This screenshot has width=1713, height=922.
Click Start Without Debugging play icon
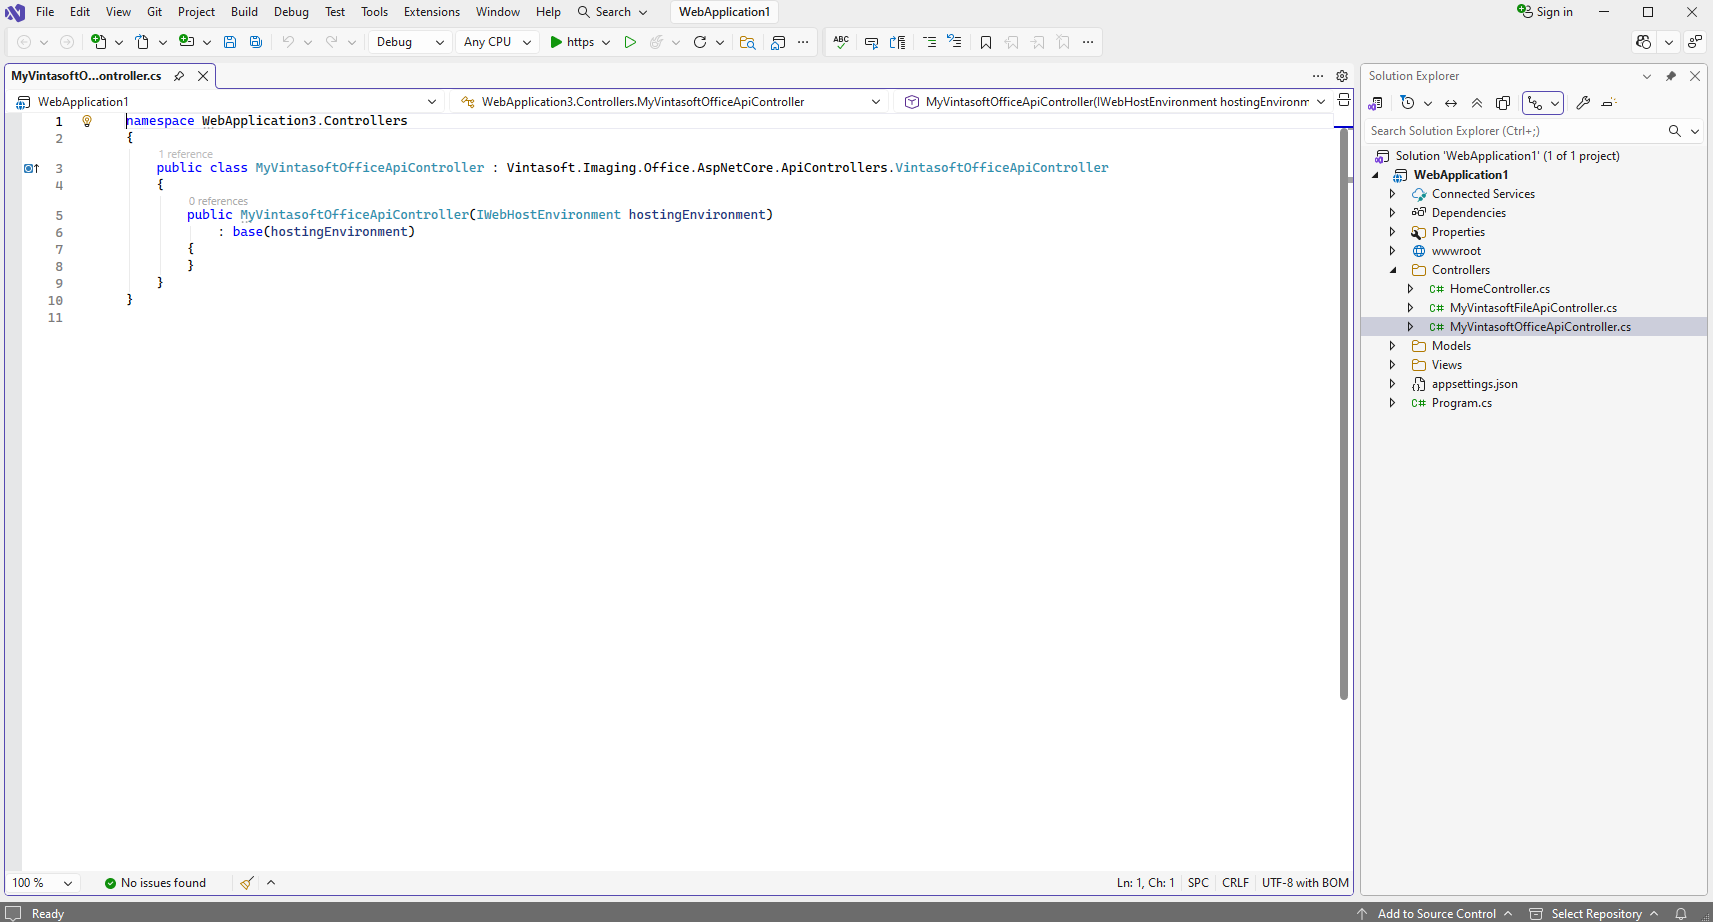(630, 42)
